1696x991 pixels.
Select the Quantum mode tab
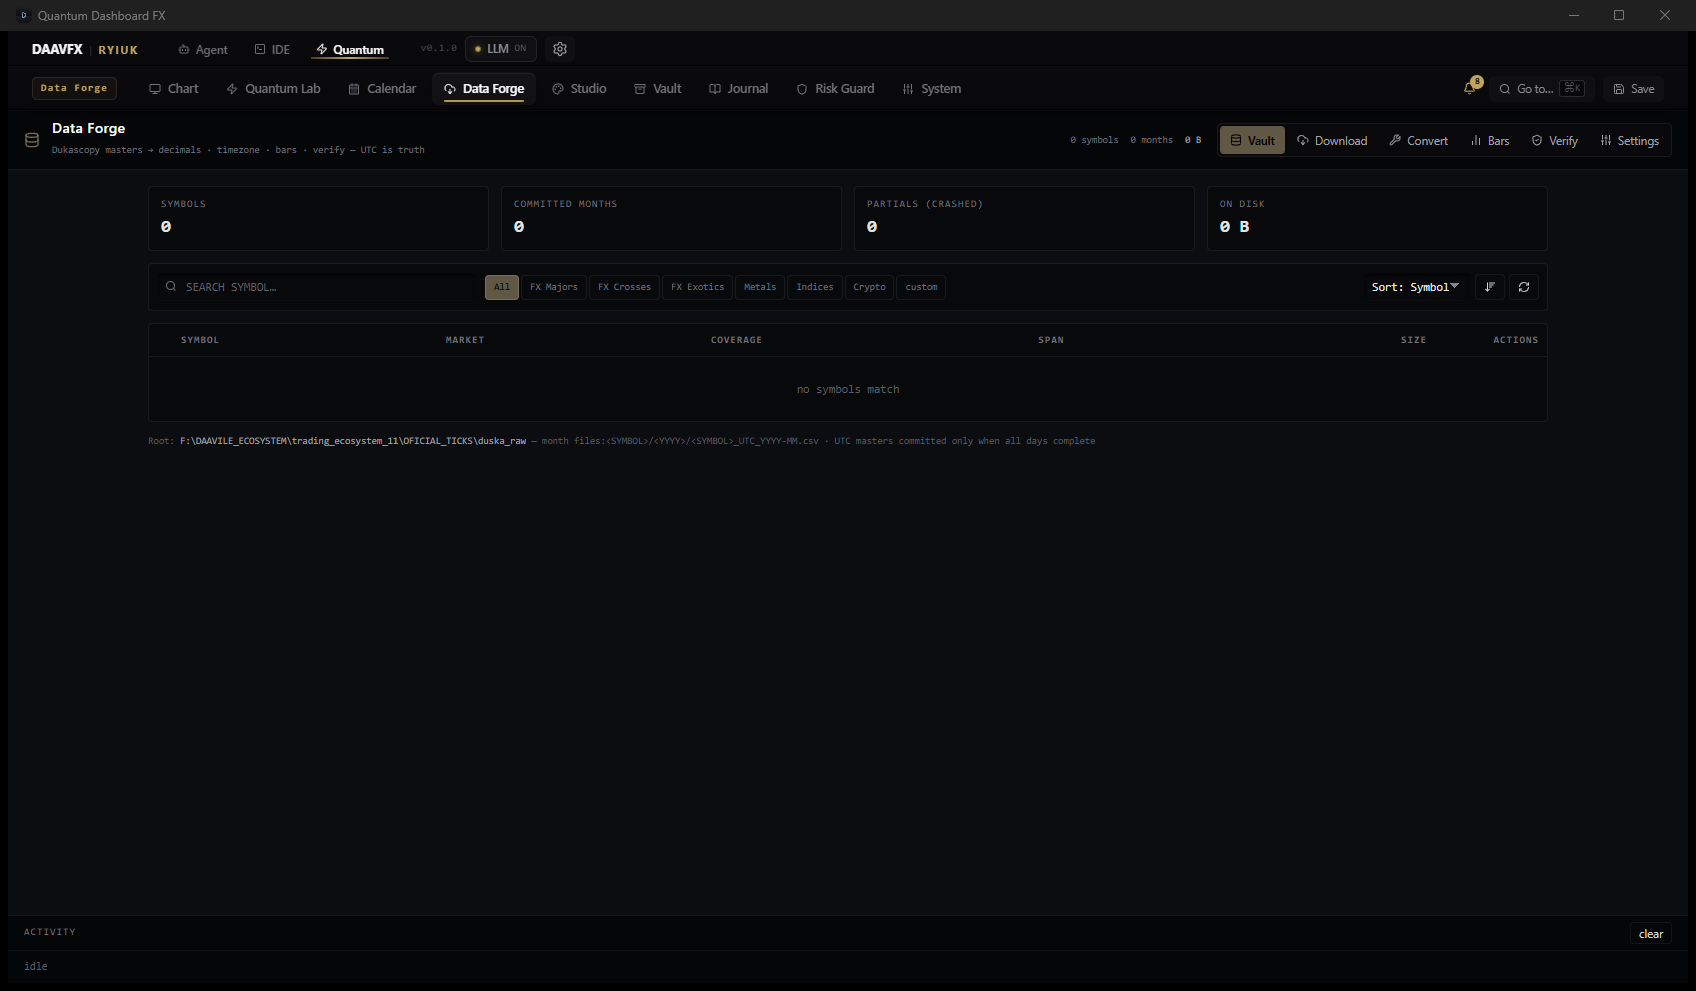click(350, 50)
